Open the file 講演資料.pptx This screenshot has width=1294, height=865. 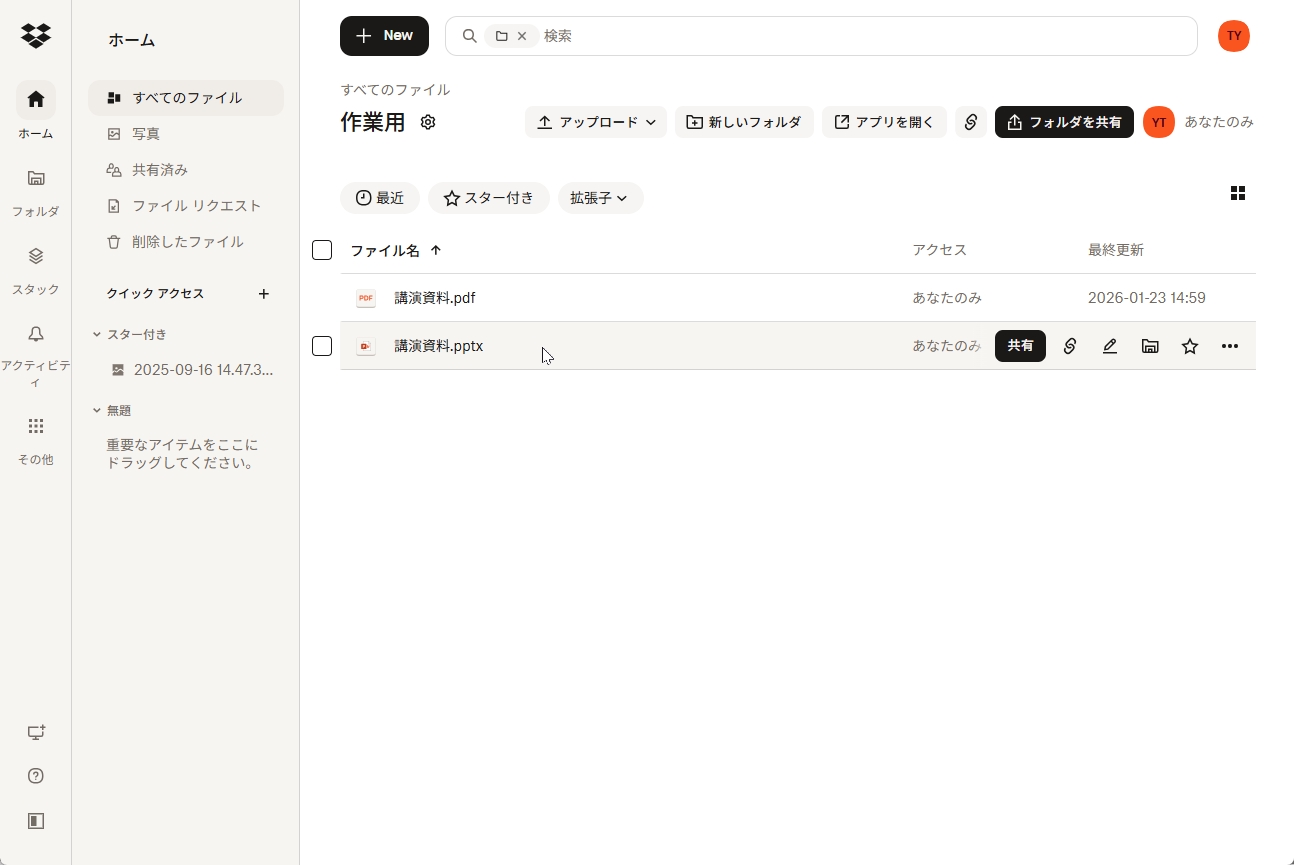[439, 346]
